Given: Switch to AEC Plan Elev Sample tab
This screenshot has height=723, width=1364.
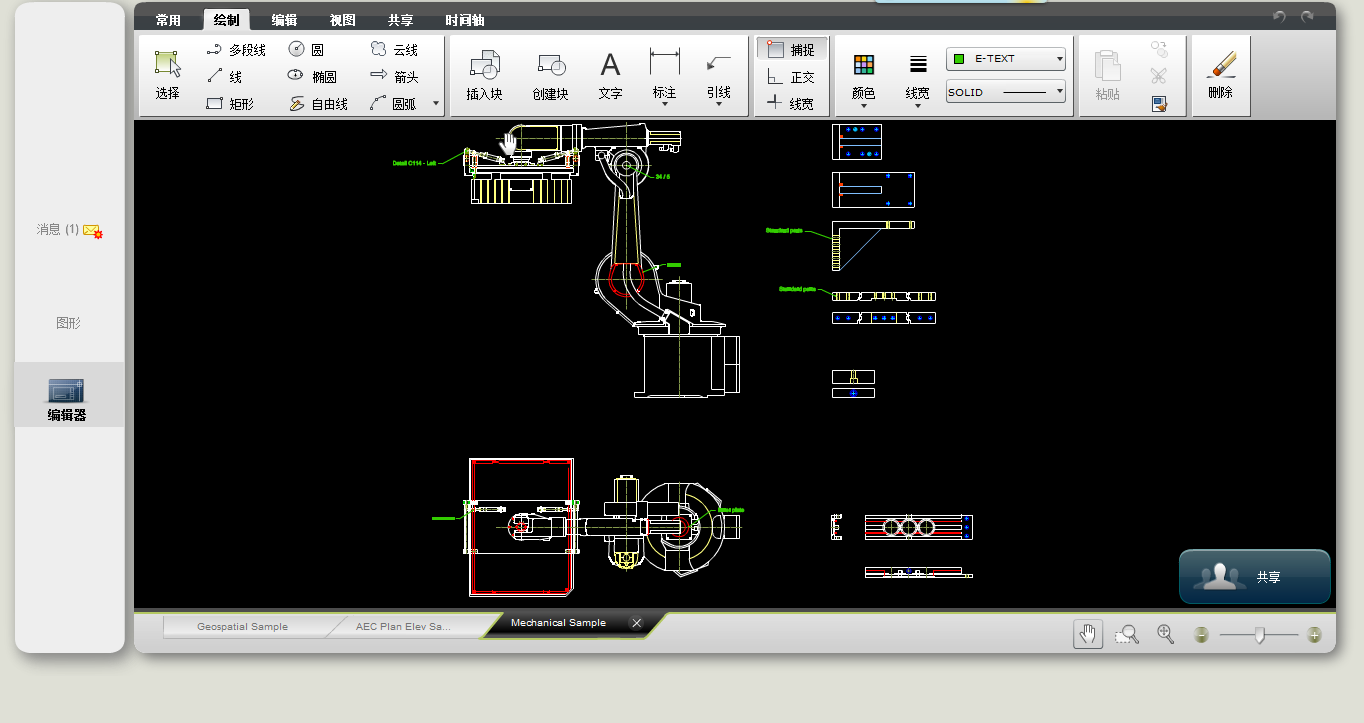Looking at the screenshot, I should point(403,626).
